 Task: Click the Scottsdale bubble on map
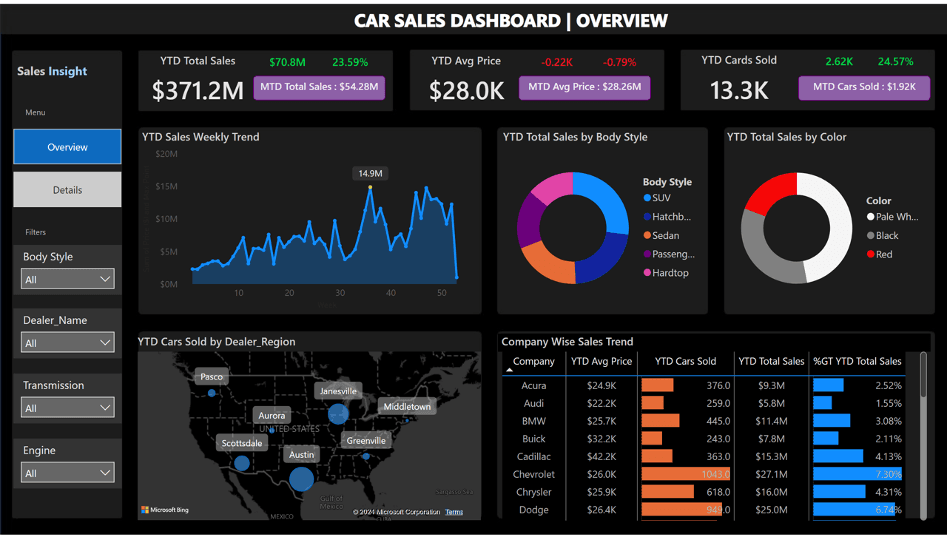(x=242, y=463)
